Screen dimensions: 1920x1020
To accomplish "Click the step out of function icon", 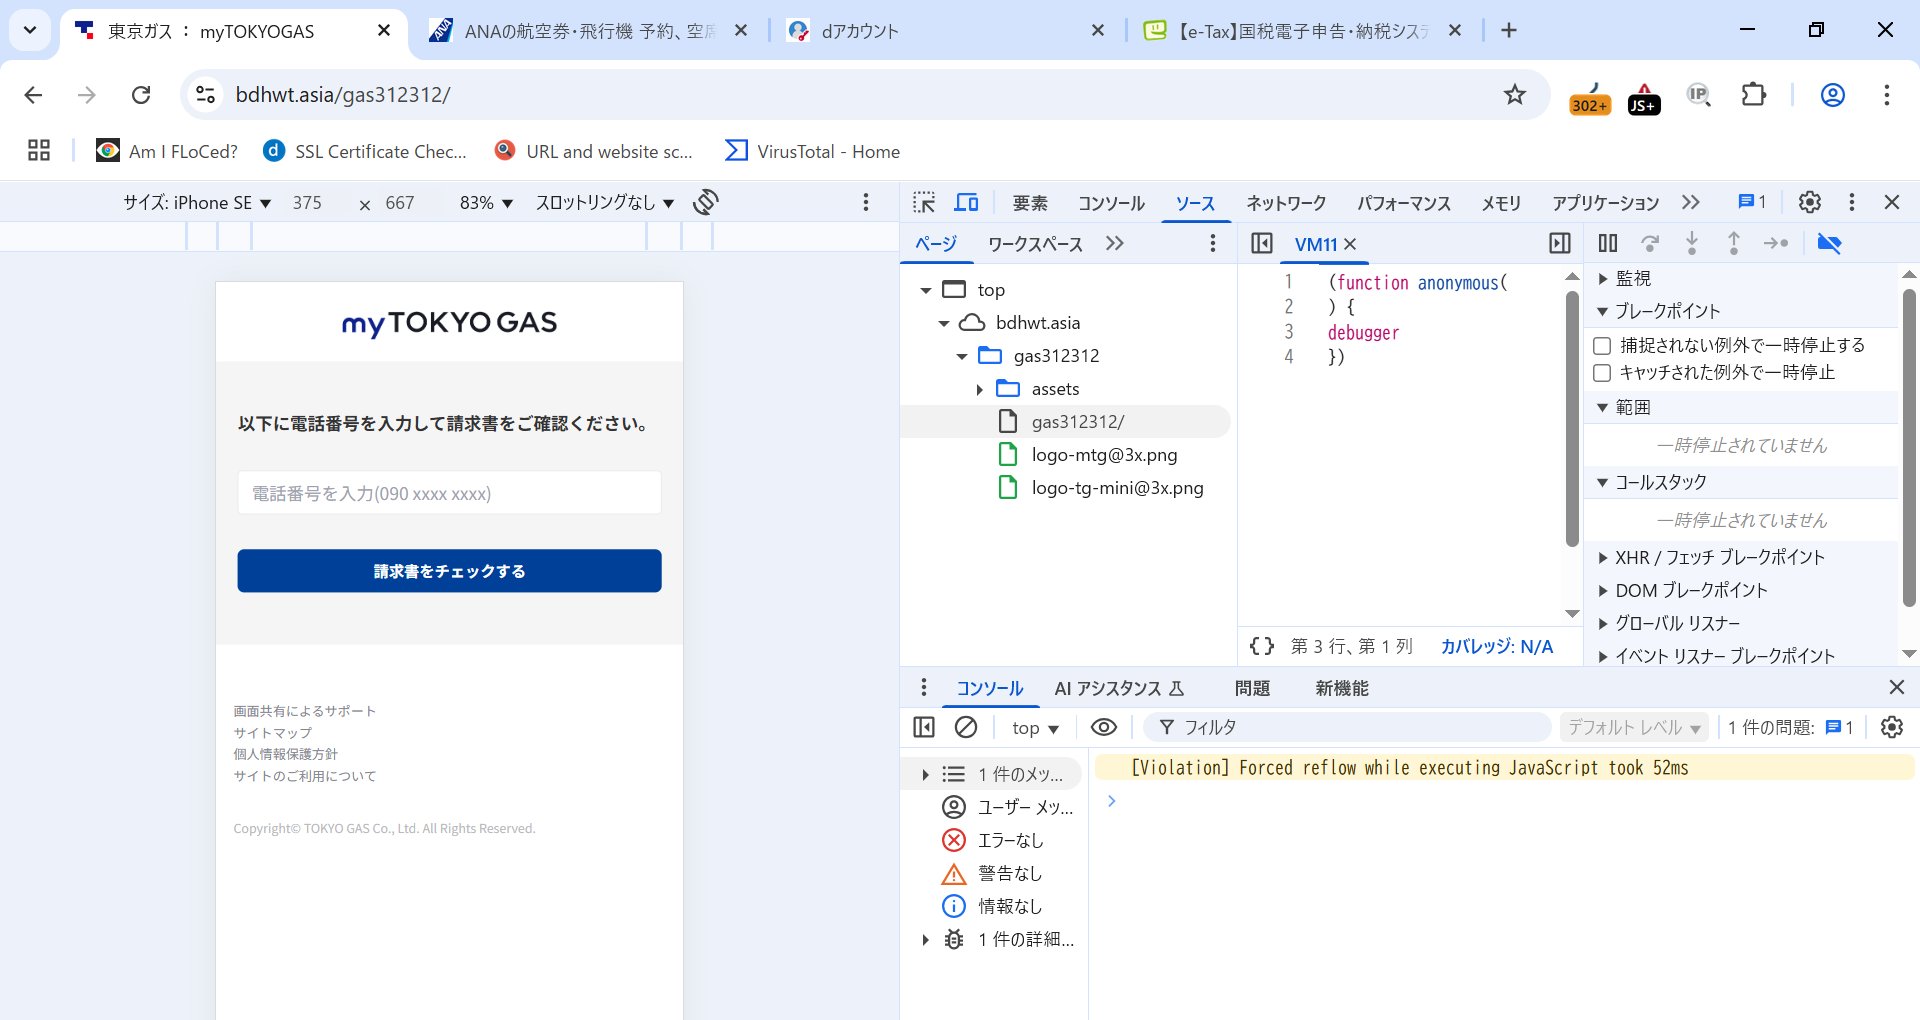I will (x=1734, y=243).
